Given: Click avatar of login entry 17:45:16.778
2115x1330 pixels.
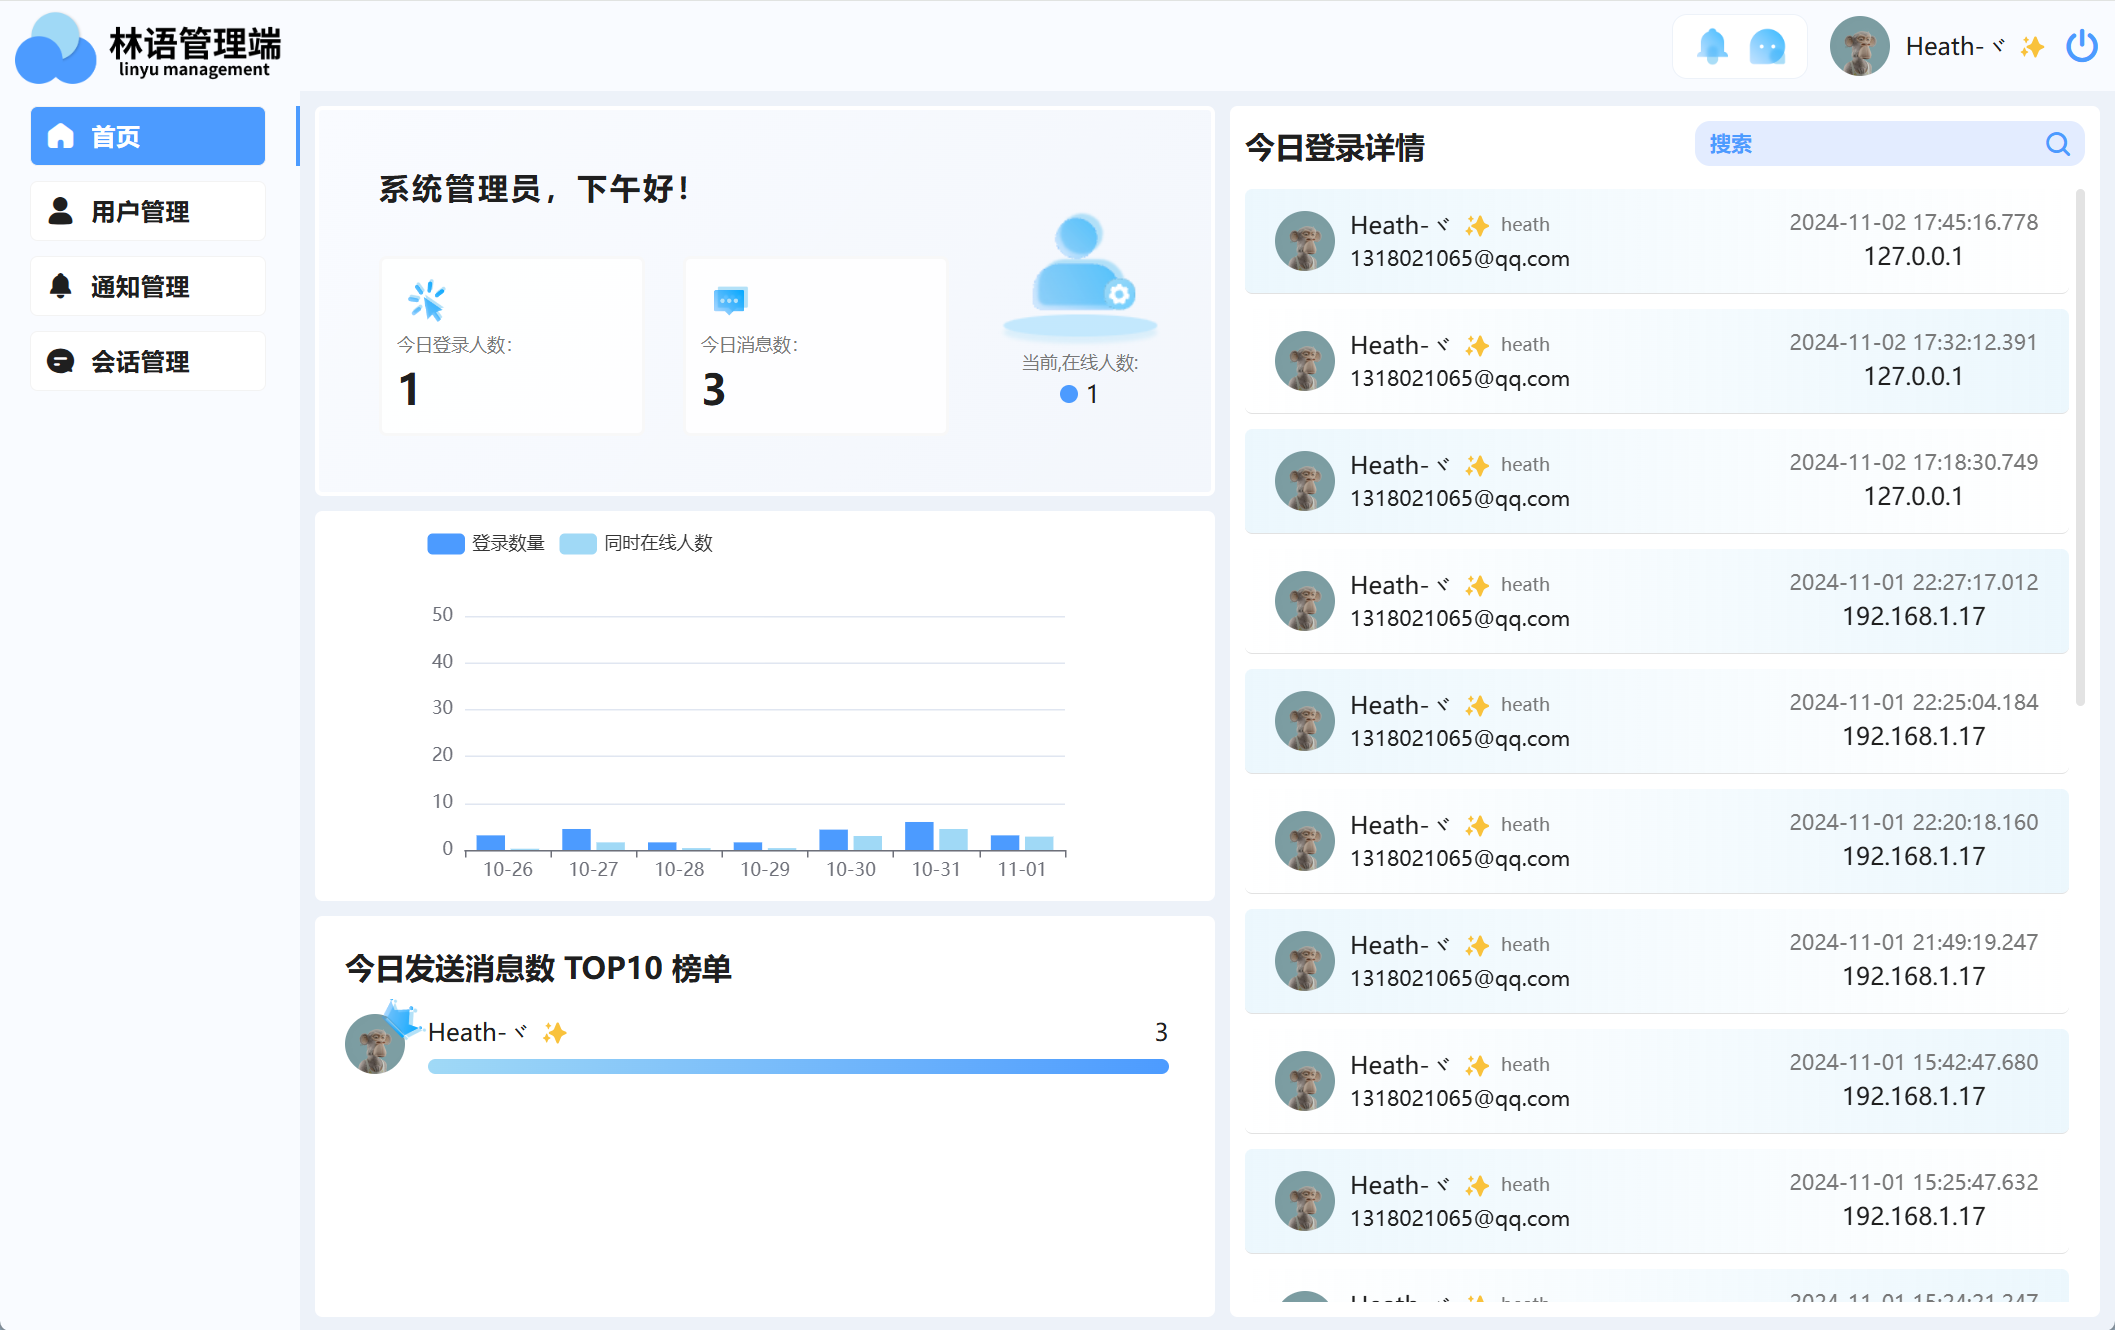Looking at the screenshot, I should pyautogui.click(x=1304, y=241).
